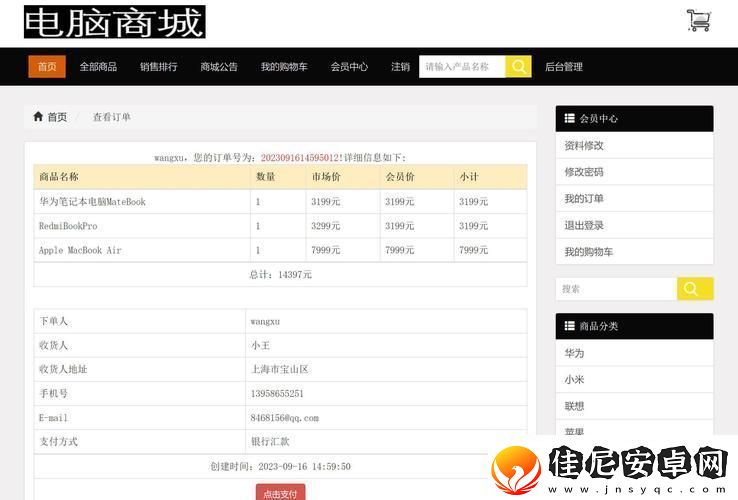Image resolution: width=738 pixels, height=500 pixels.
Task: Click the list icon beside 会员中心 header
Action: tap(570, 118)
